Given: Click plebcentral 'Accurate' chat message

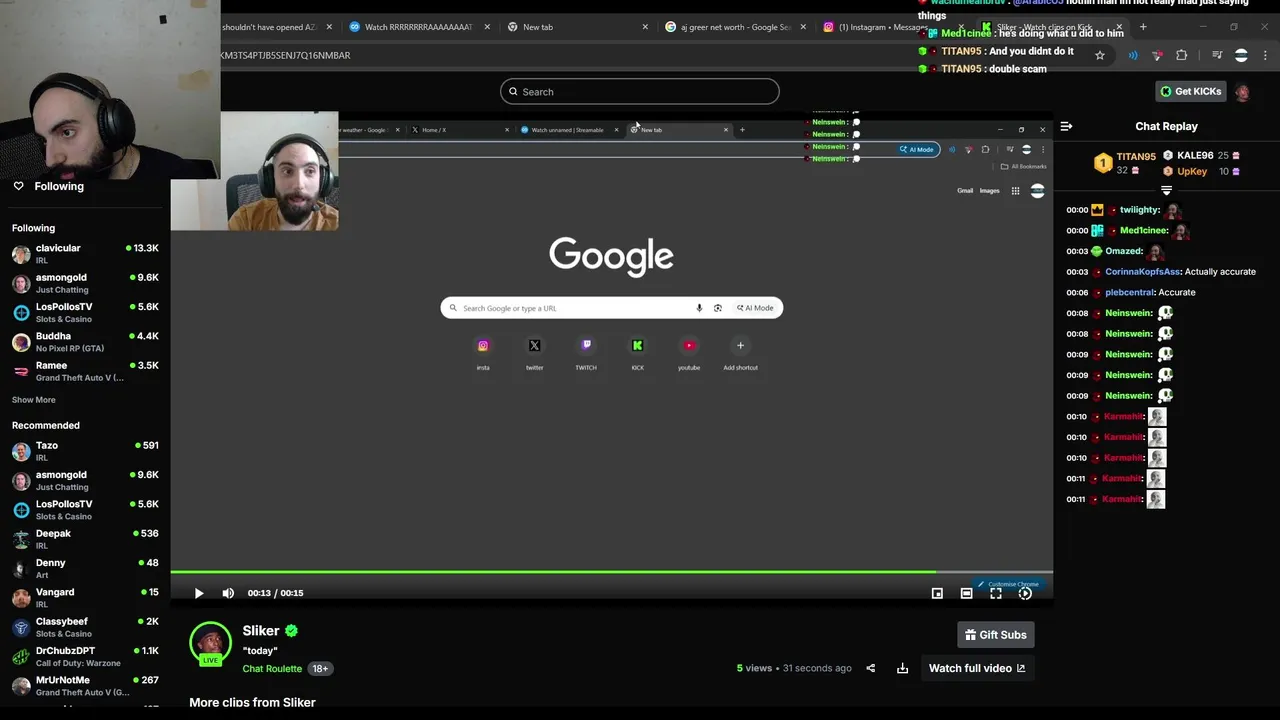Looking at the screenshot, I should [x=1130, y=293].
